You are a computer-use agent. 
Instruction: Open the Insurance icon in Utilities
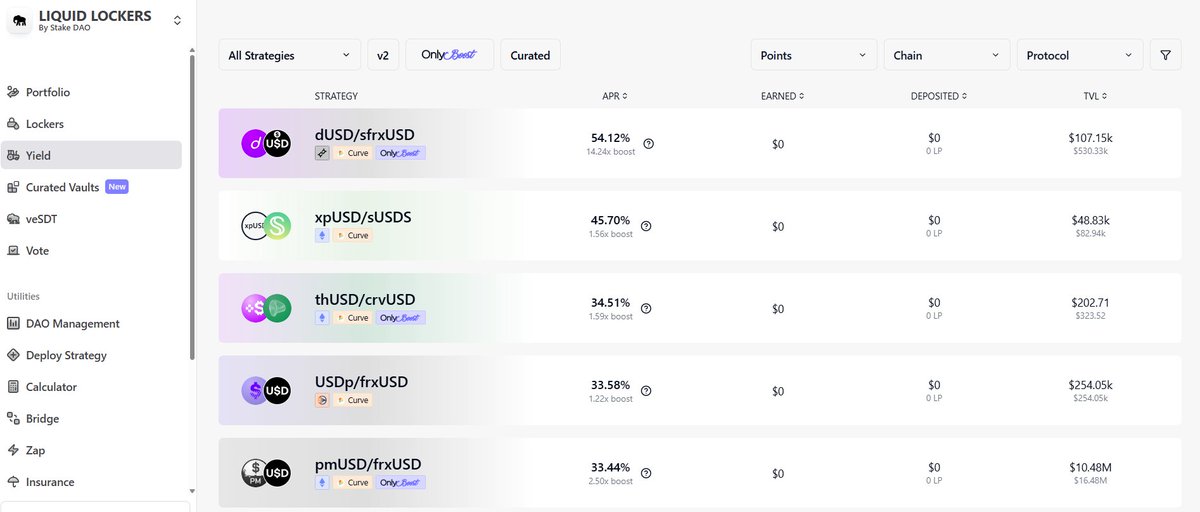tap(13, 482)
